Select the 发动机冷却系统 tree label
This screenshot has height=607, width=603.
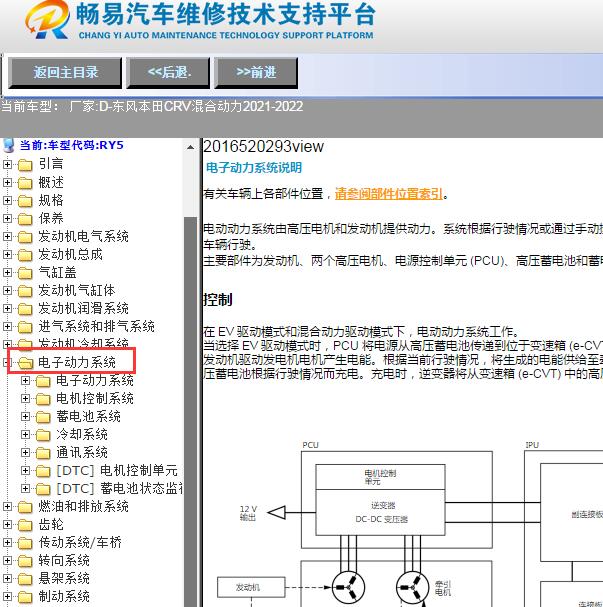pos(83,343)
